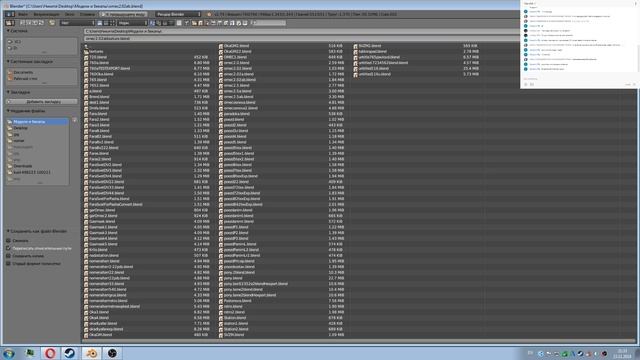This screenshot has height=360, width=640.
Task: Toggle folders filter icon
Action: (194, 23)
